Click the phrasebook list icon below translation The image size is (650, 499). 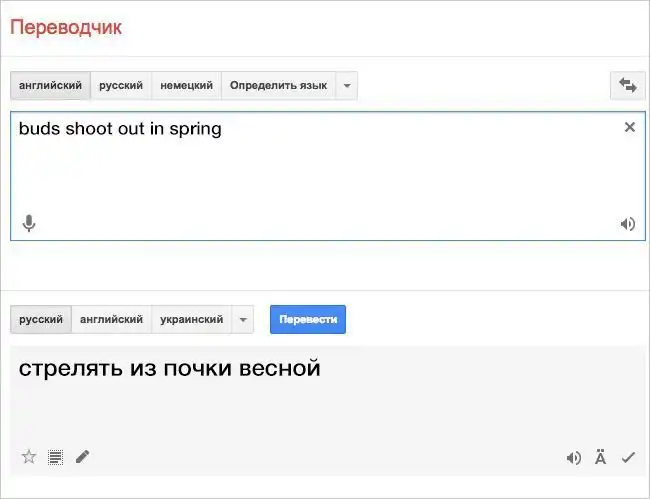point(56,457)
